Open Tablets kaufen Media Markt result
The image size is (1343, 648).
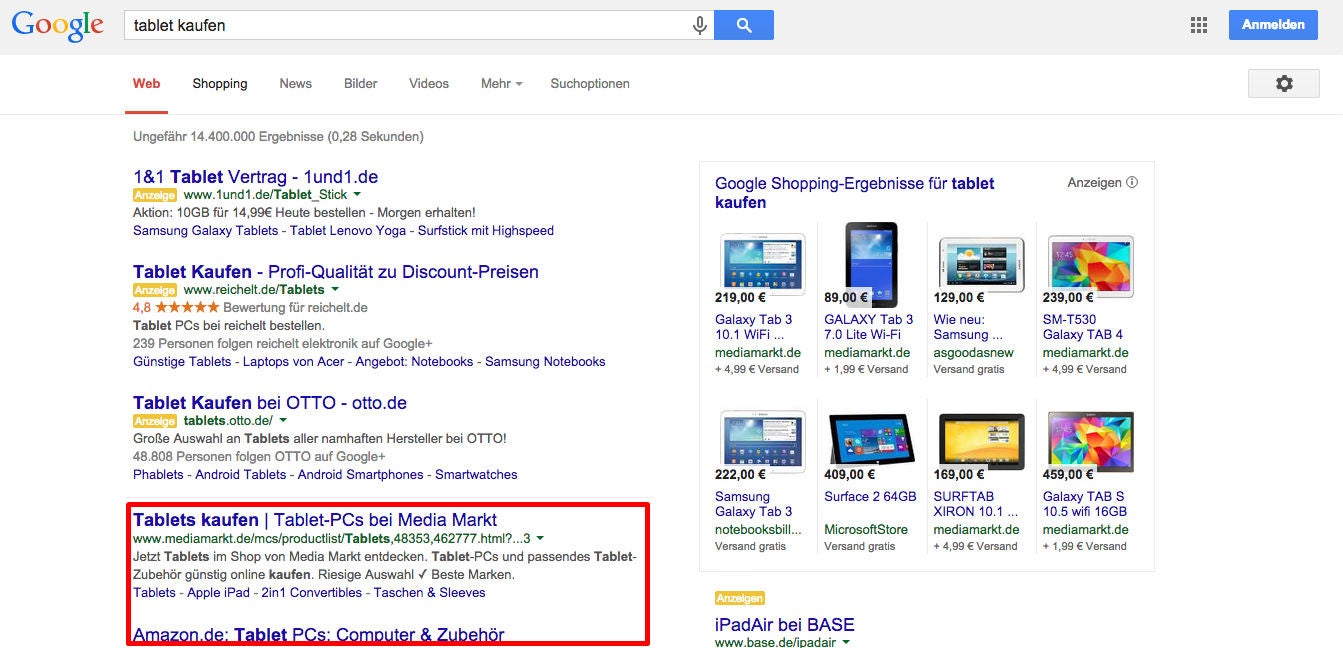tap(315, 520)
